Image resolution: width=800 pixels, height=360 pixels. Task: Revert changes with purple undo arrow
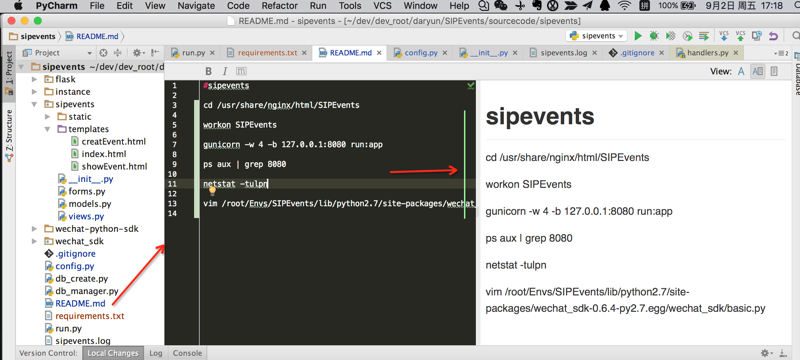[773, 36]
